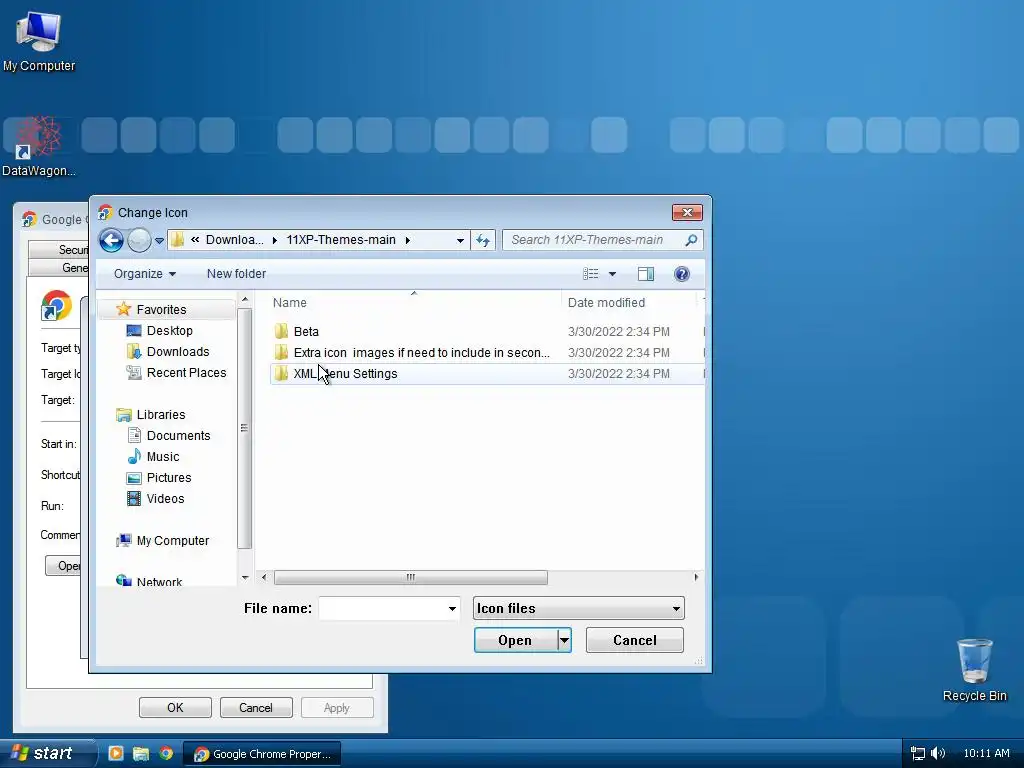Open the Videos library
Screen dimensions: 1024x768
[x=165, y=498]
